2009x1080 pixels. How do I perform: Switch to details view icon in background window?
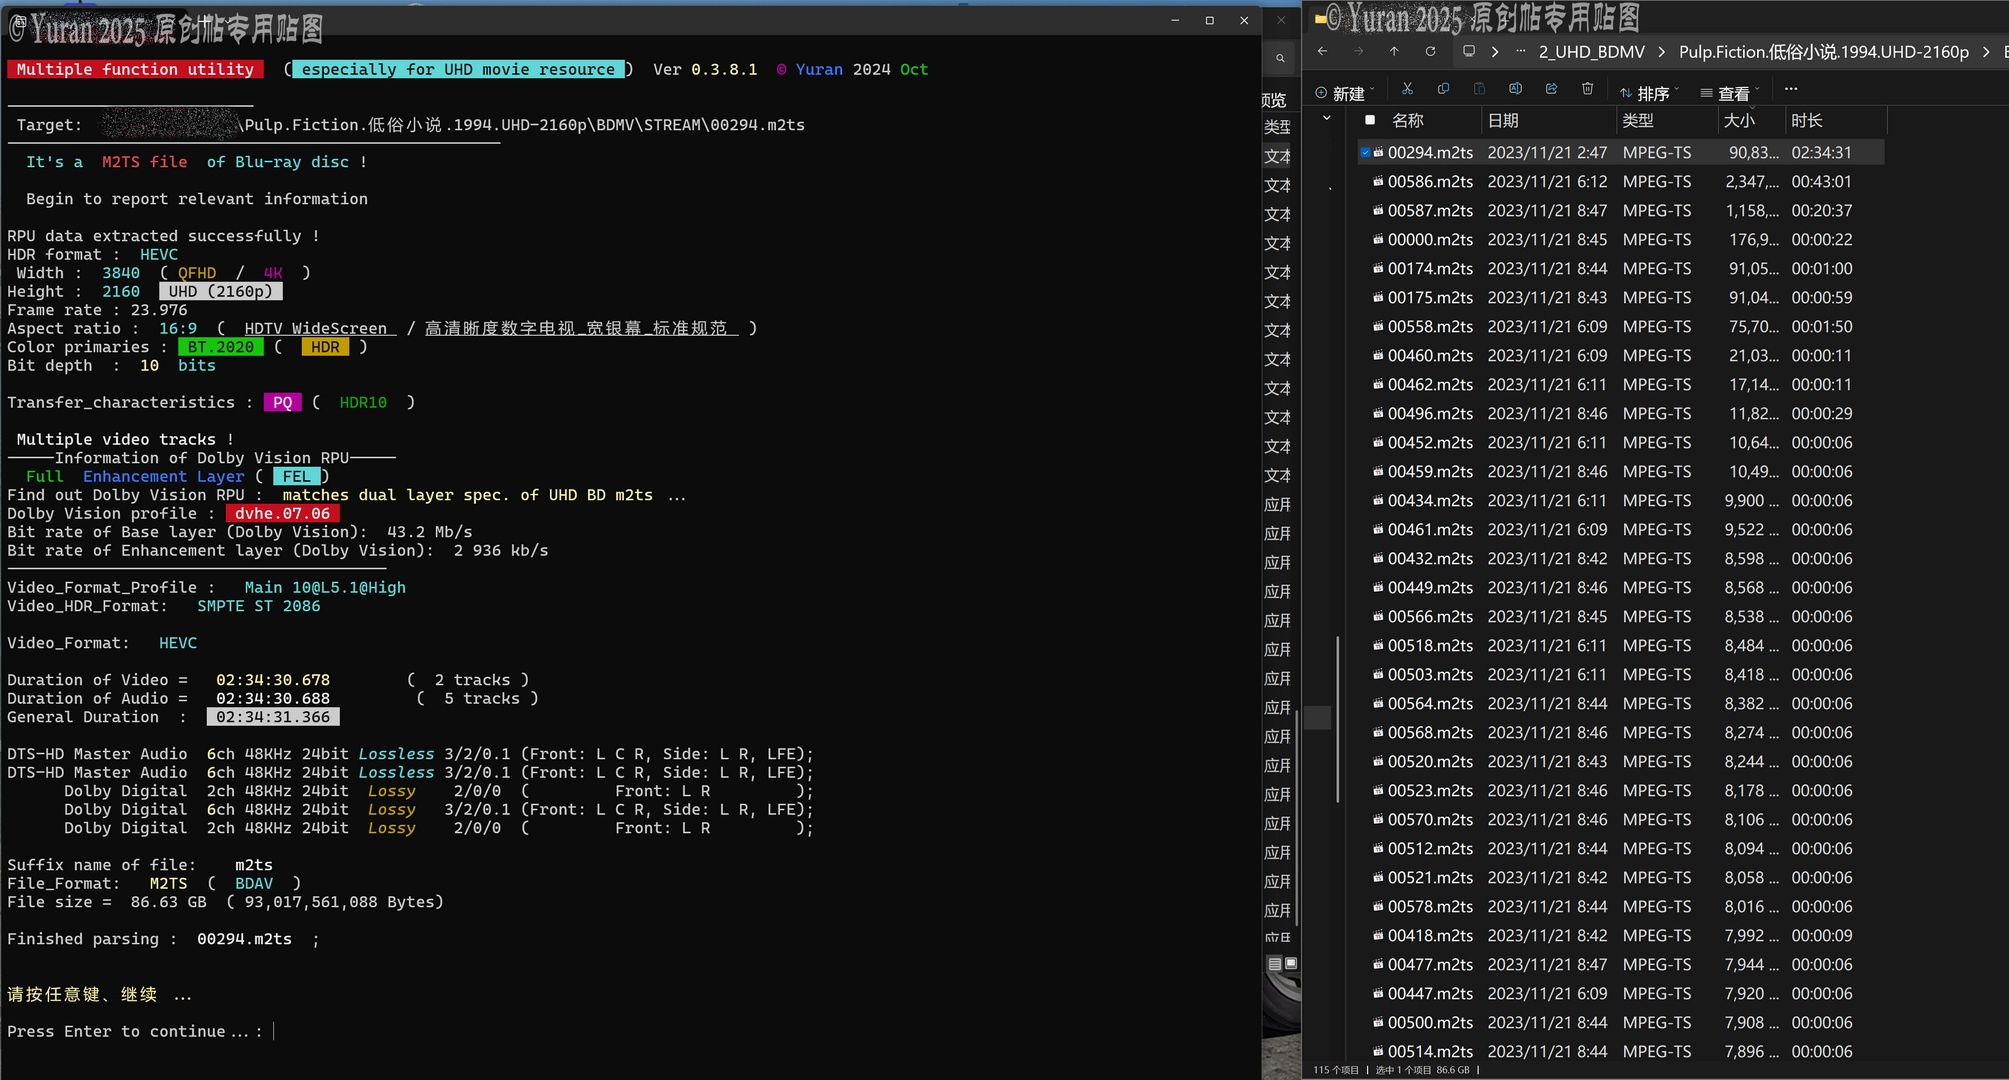[x=1275, y=964]
